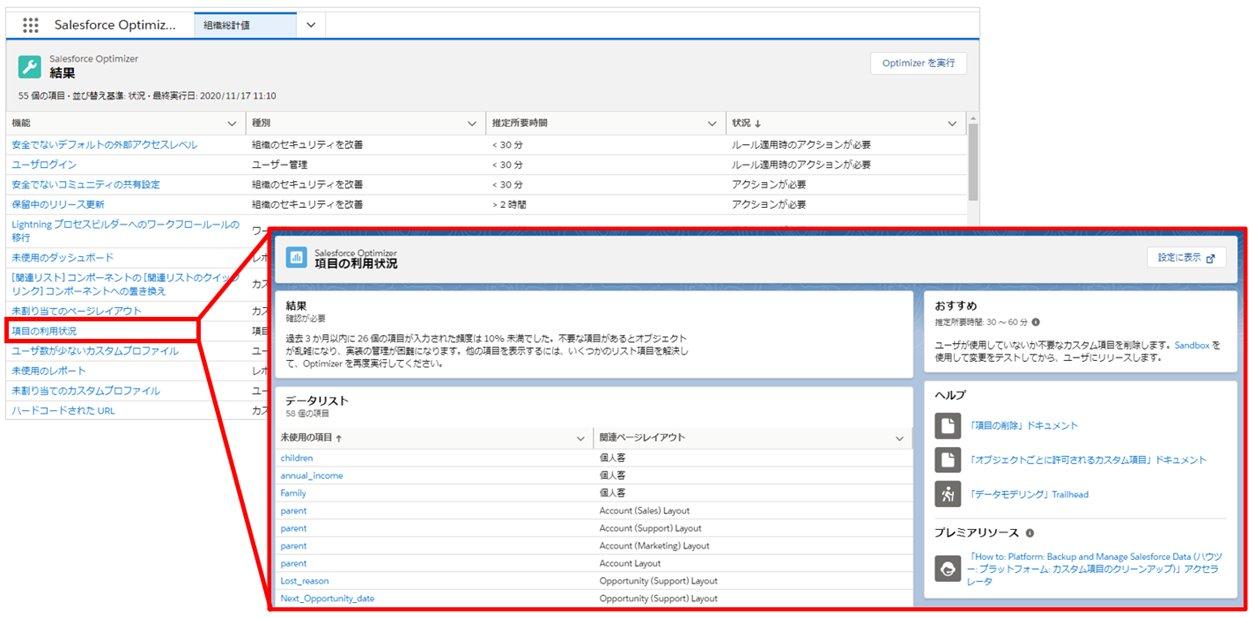Open the ハードコードされた URL link
Screen dimensions: 1255x617
coord(63,411)
